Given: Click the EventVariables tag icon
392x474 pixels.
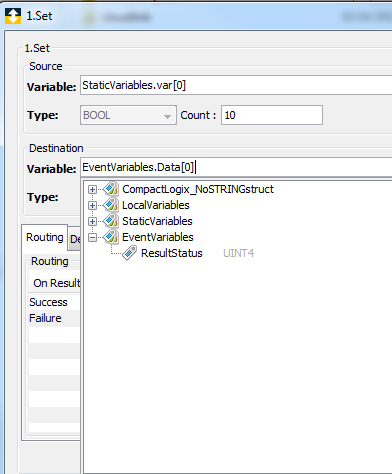Looking at the screenshot, I should [x=111, y=237].
